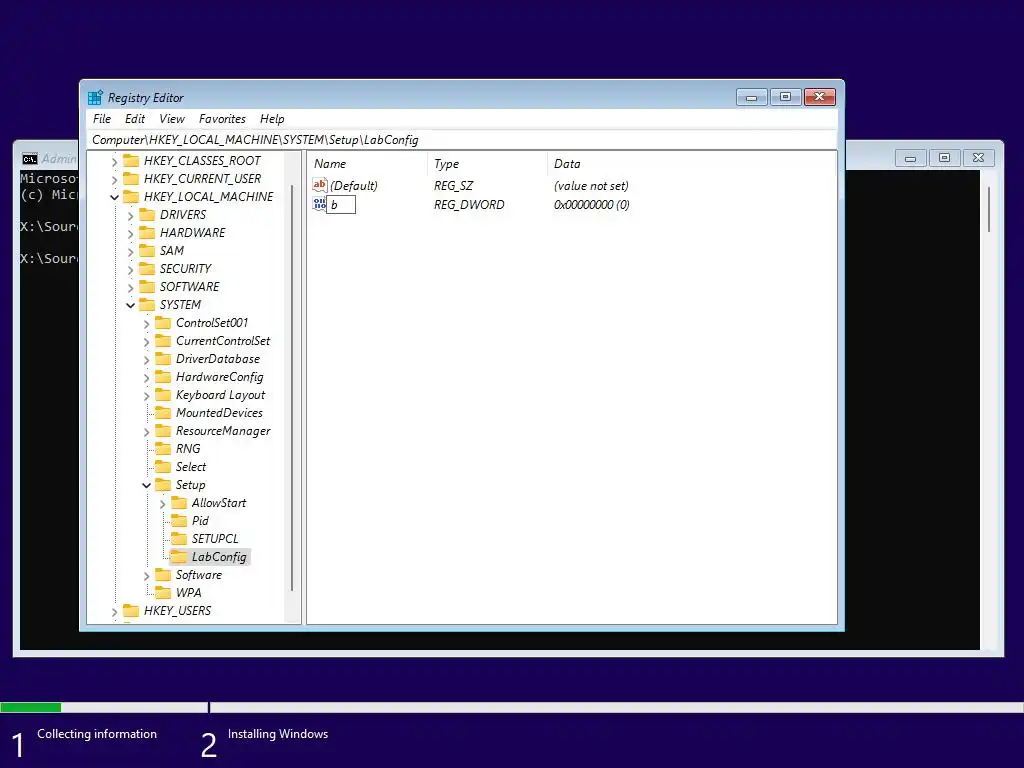Screen dimensions: 1024x768
Task: Click the REG_SZ type cell
Action: [453, 185]
